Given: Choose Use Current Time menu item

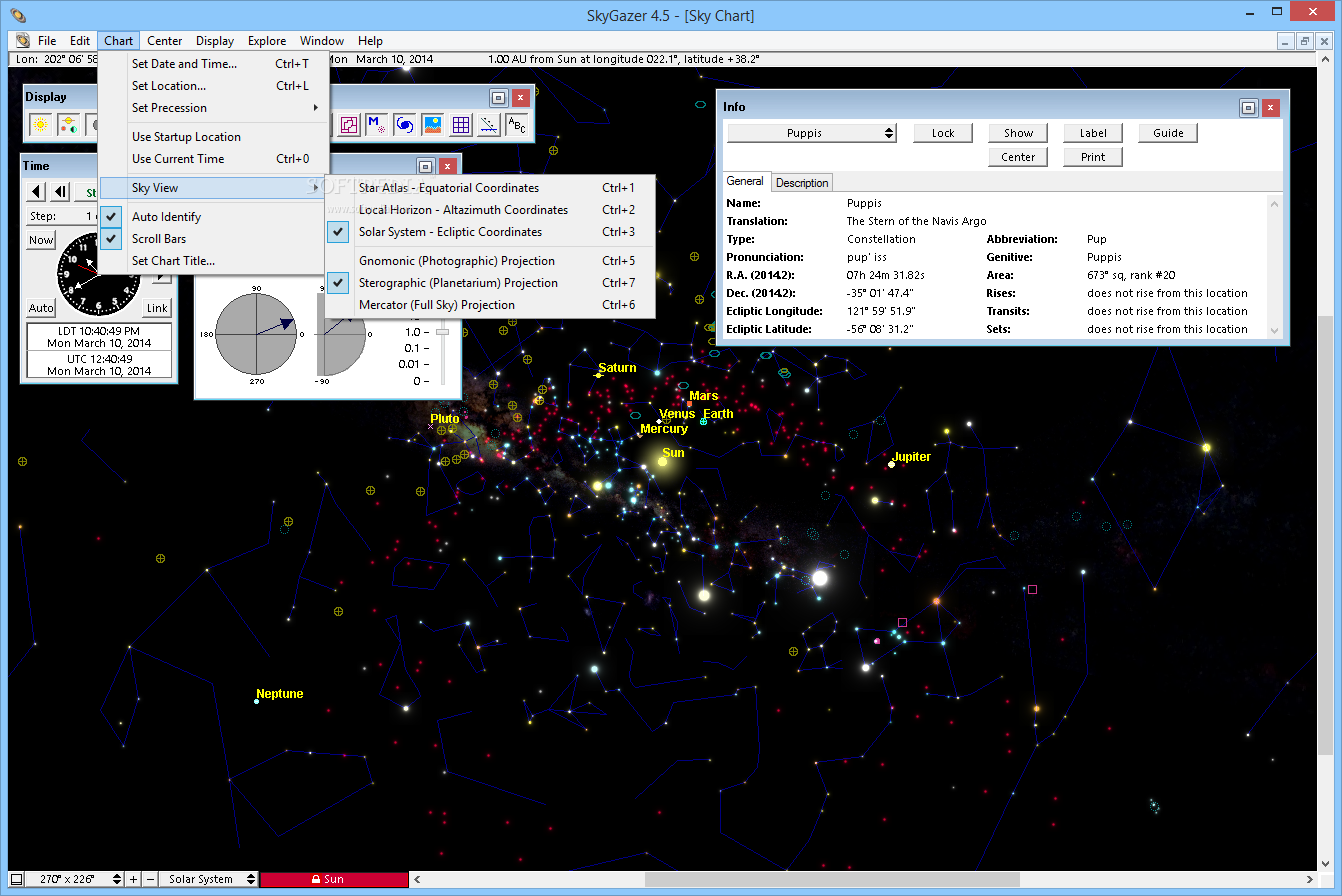Looking at the screenshot, I should click(214, 159).
